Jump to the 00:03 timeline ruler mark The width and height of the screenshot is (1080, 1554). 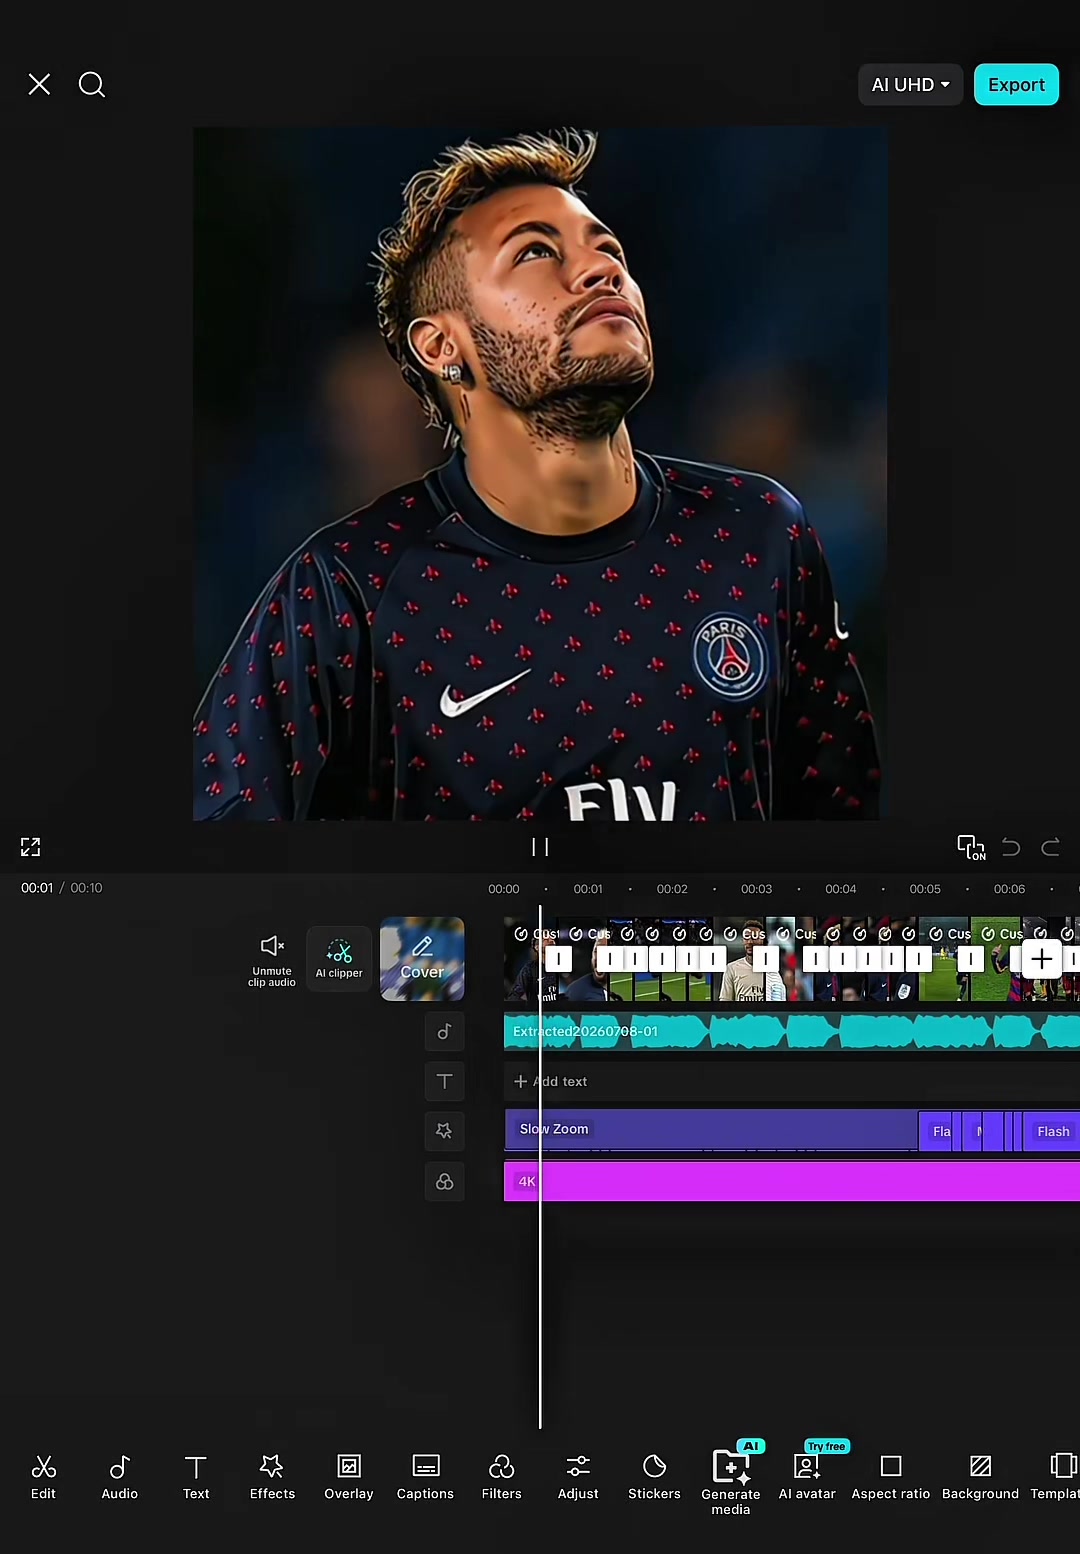[756, 889]
